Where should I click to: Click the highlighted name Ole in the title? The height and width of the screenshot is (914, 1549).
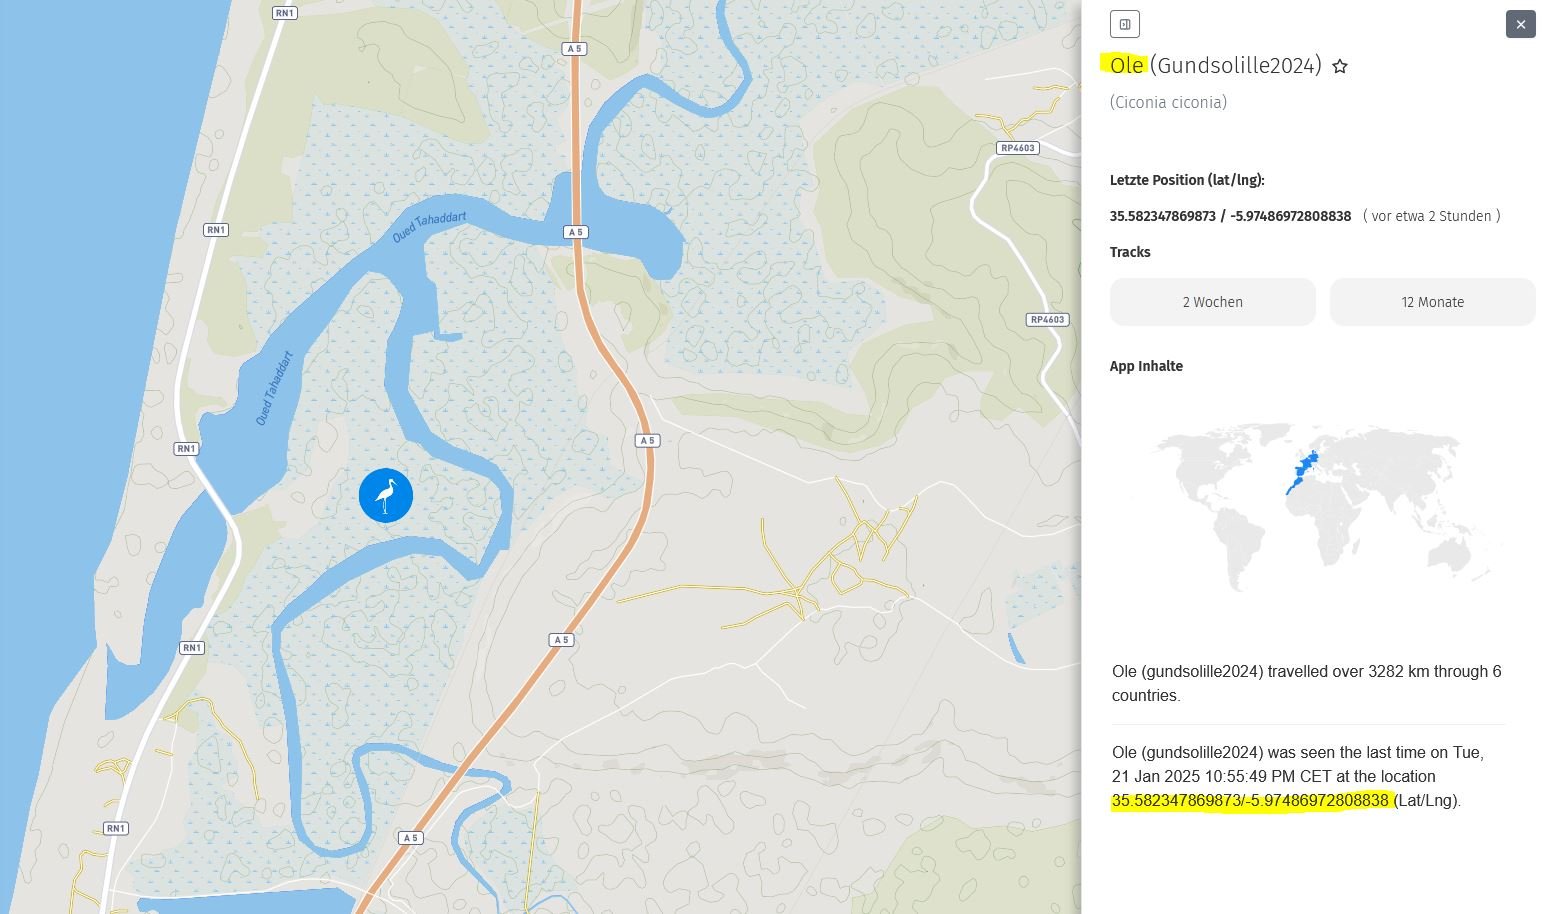coord(1126,66)
